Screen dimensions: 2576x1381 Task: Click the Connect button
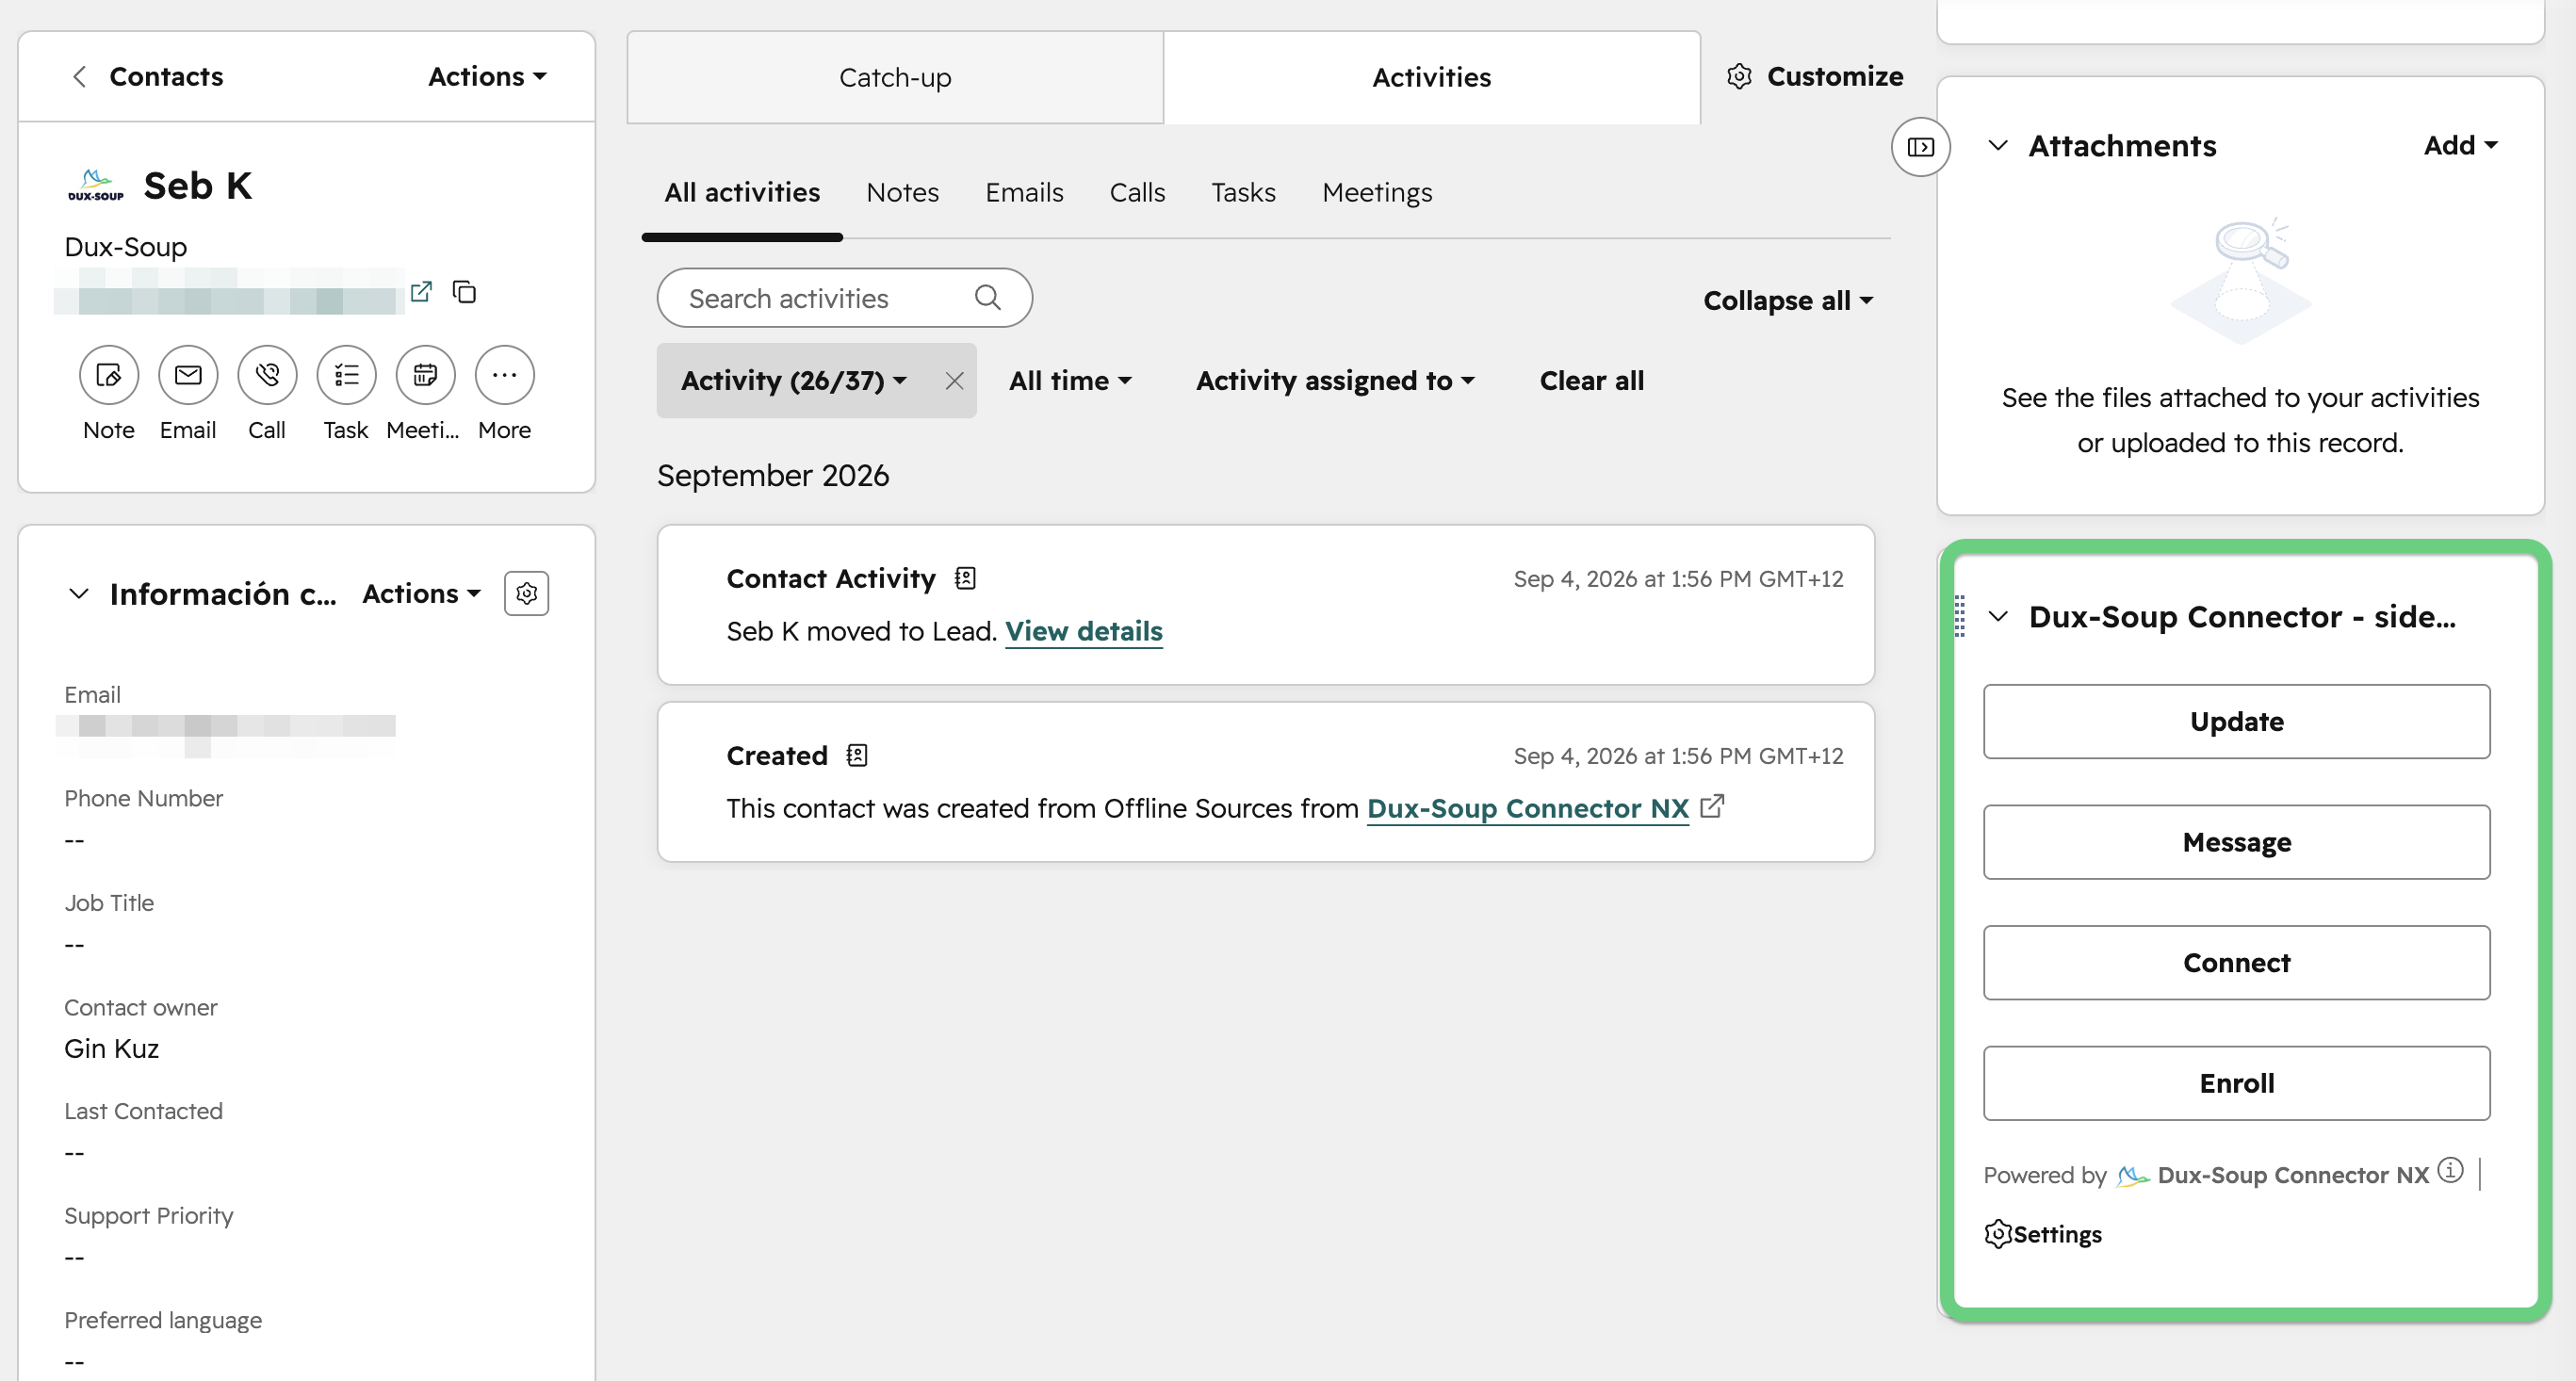pos(2236,962)
